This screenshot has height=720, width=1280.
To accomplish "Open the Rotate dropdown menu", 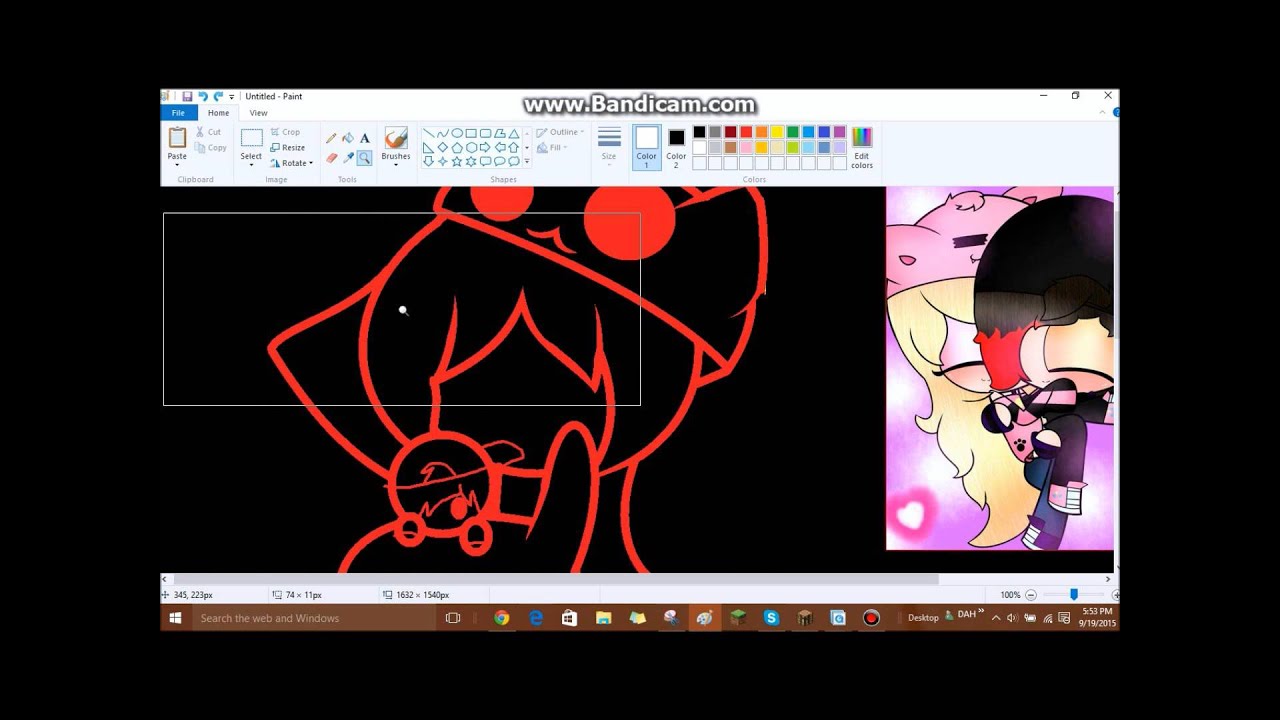I will pos(291,163).
